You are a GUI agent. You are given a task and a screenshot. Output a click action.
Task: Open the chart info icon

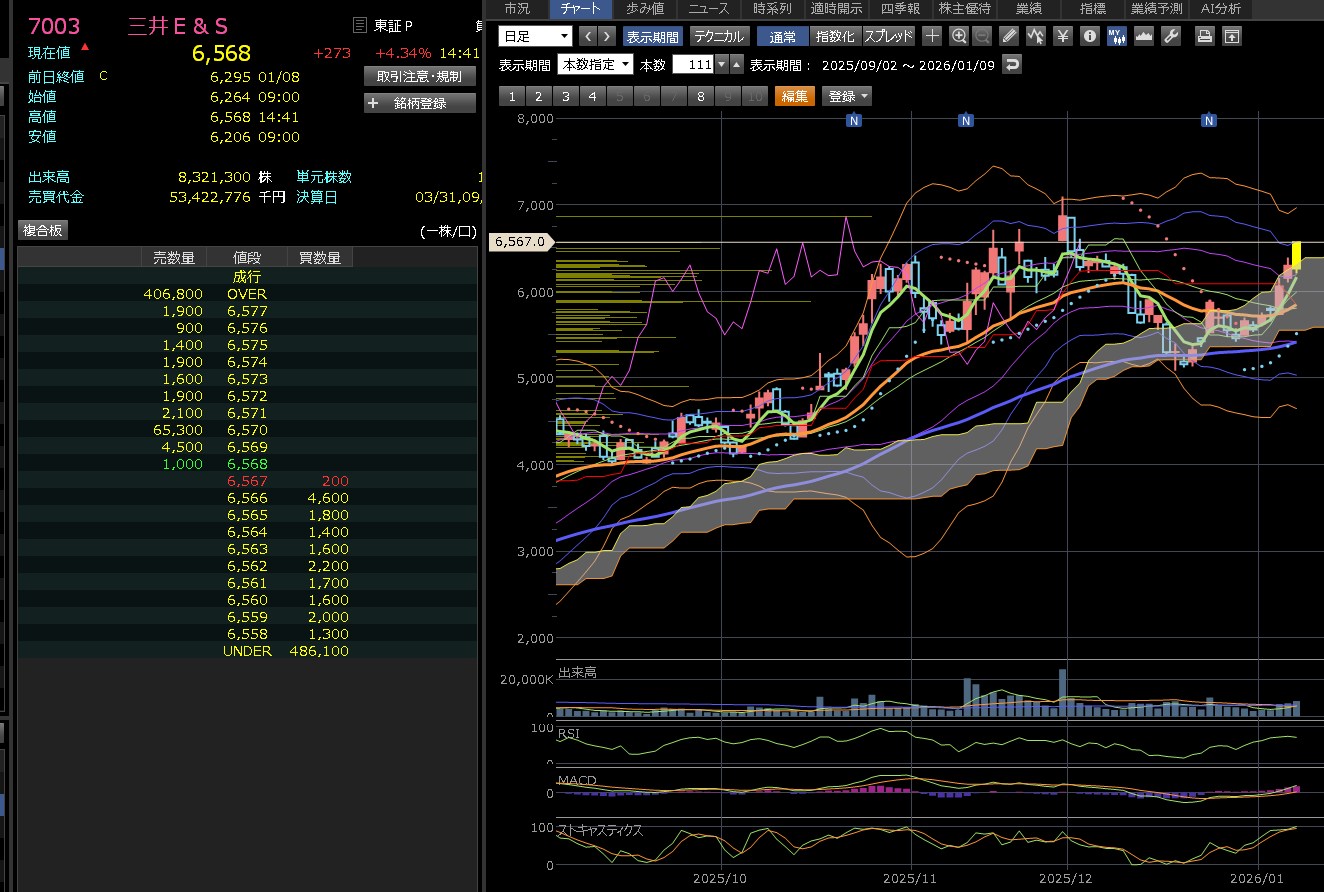click(x=1090, y=36)
